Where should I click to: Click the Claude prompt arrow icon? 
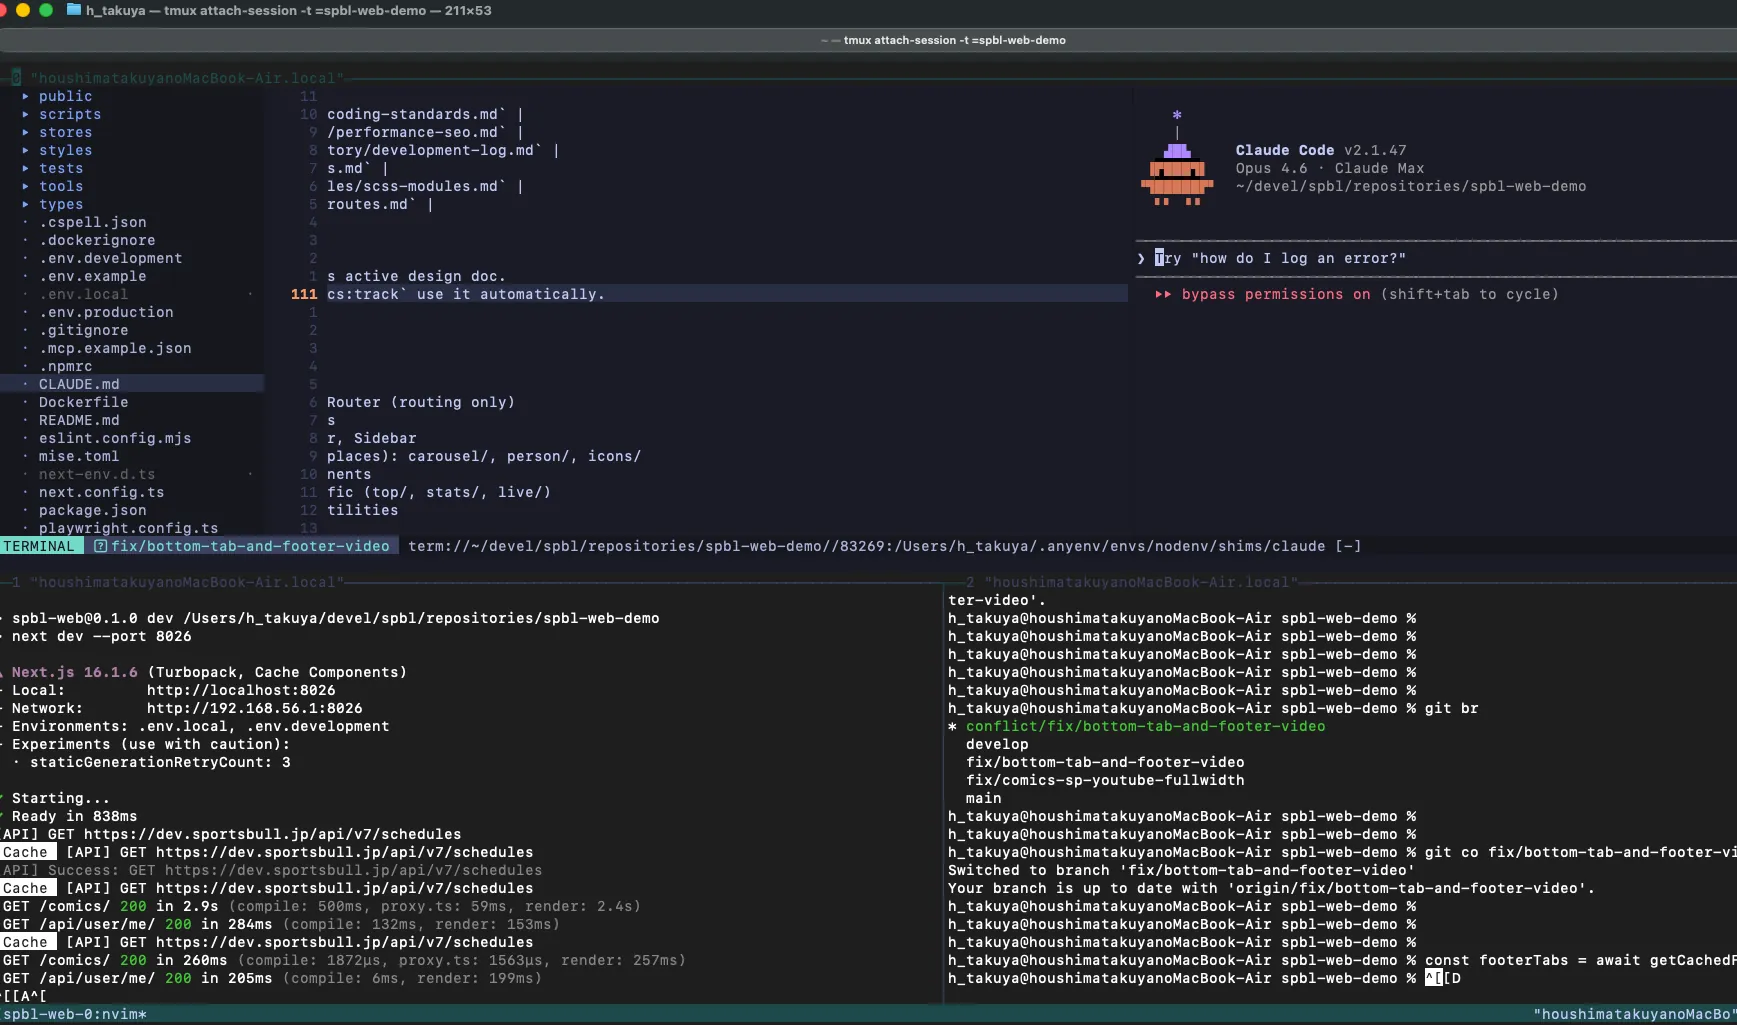(x=1141, y=258)
